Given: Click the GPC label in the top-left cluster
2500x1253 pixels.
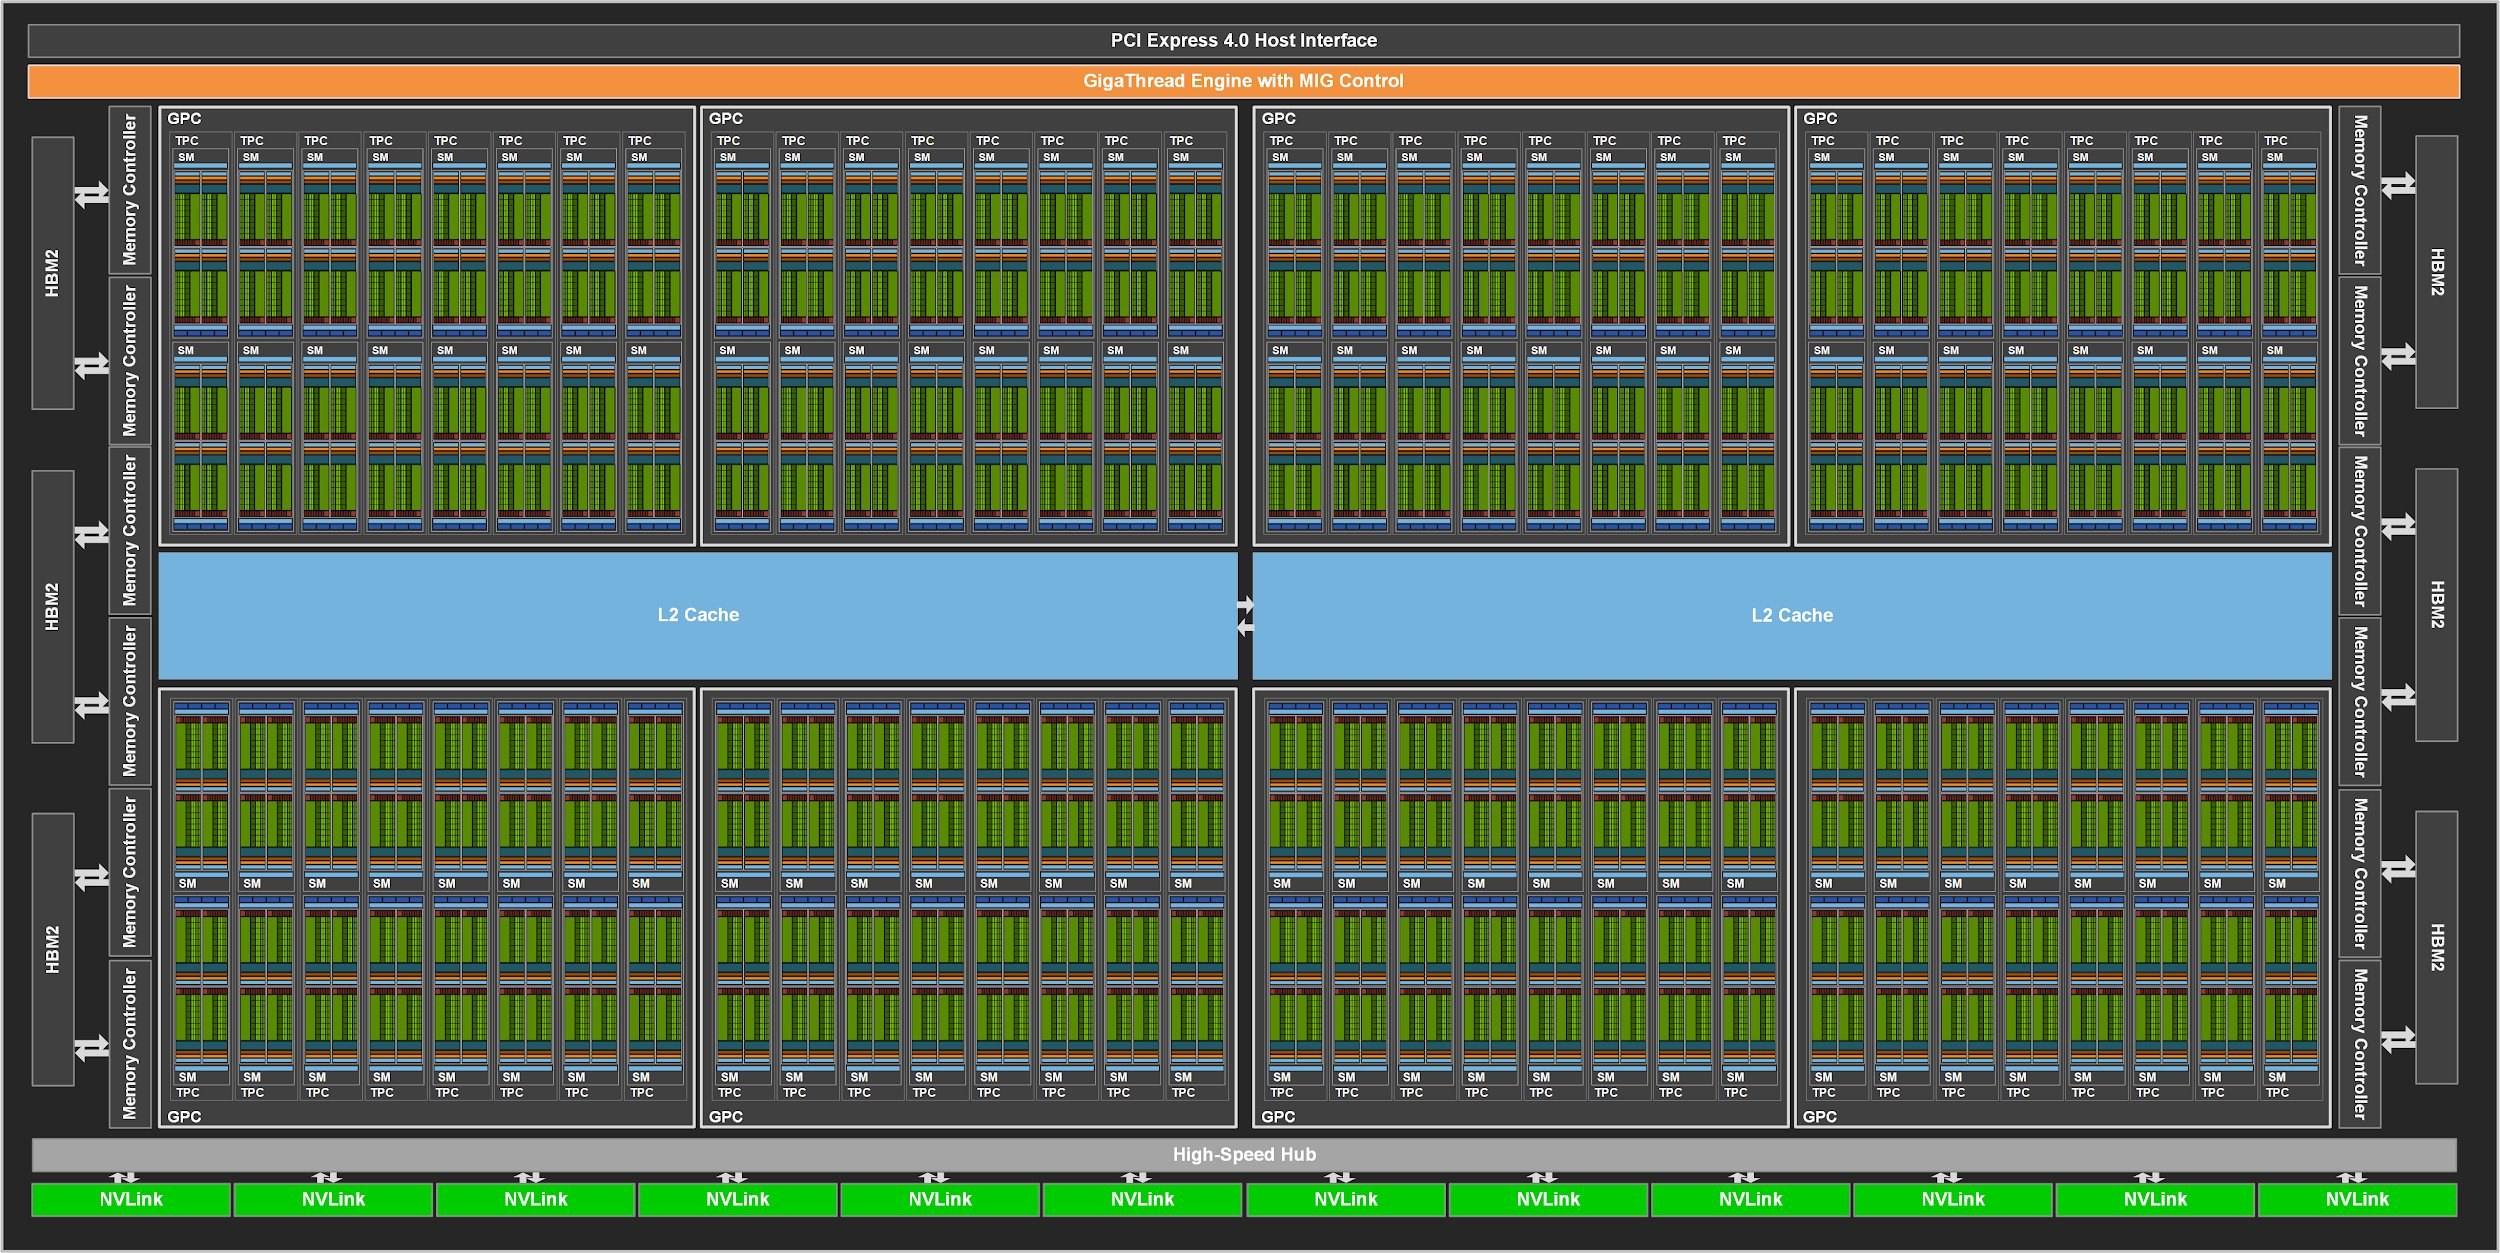Looking at the screenshot, I should coord(184,119).
